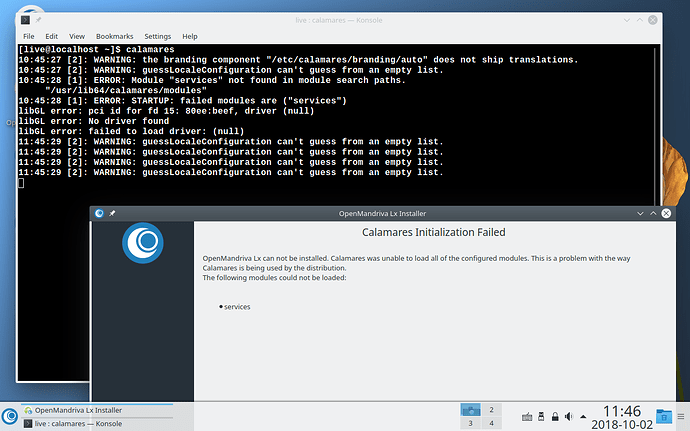The width and height of the screenshot is (690, 431).
Task: Switch to virtual desktop 3 in pager
Action: point(470,423)
